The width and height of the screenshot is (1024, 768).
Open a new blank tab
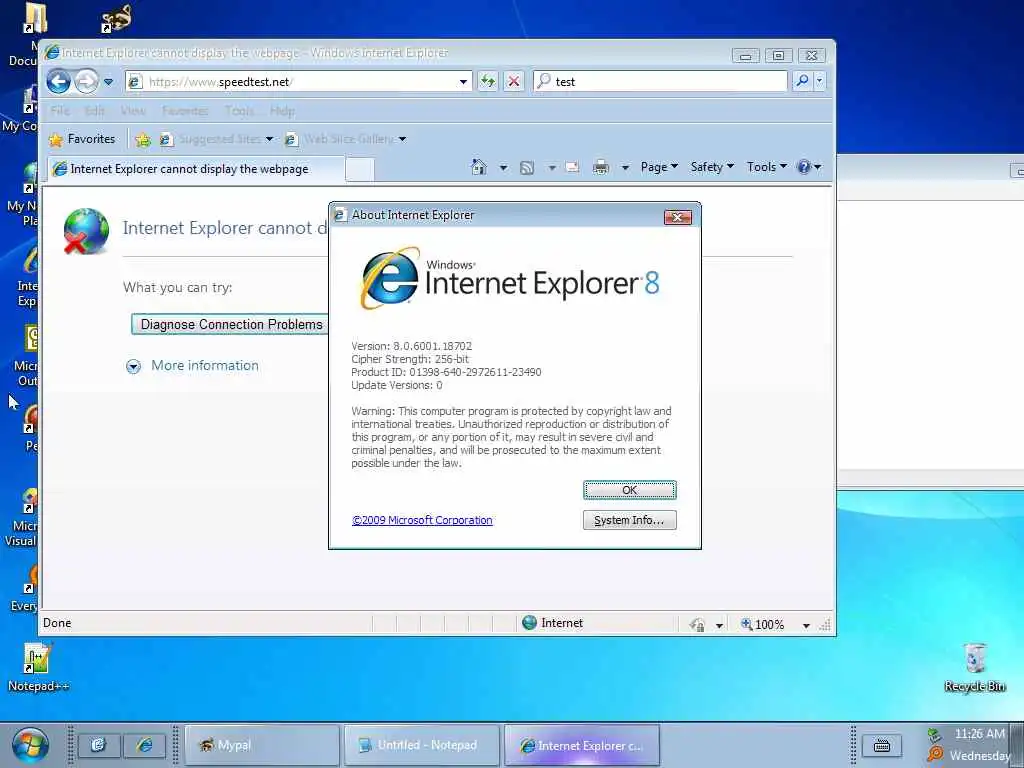tap(360, 169)
